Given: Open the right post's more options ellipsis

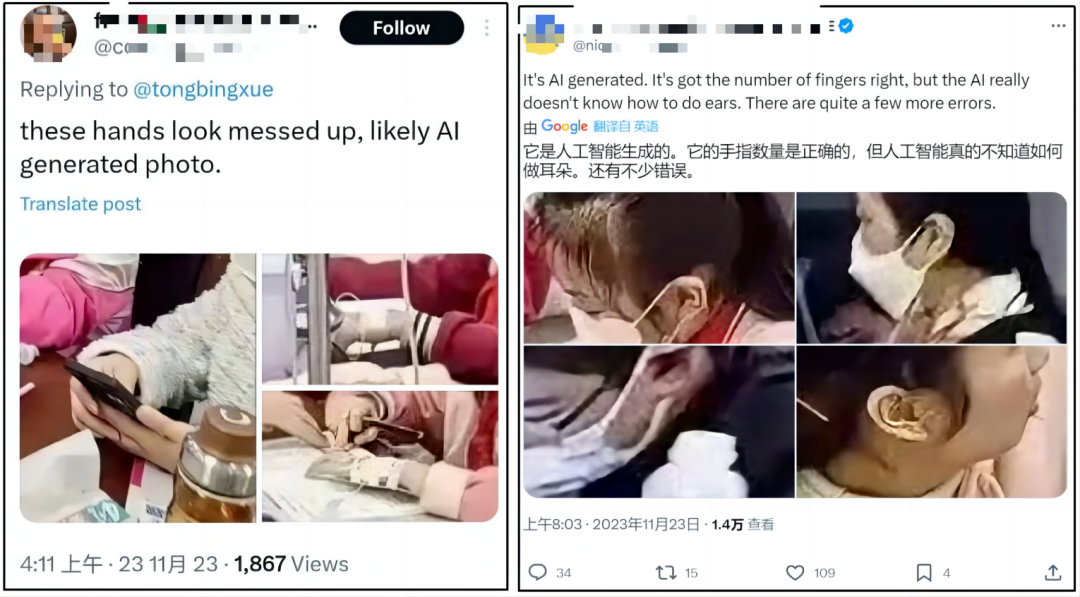Looking at the screenshot, I should pyautogui.click(x=1058, y=26).
